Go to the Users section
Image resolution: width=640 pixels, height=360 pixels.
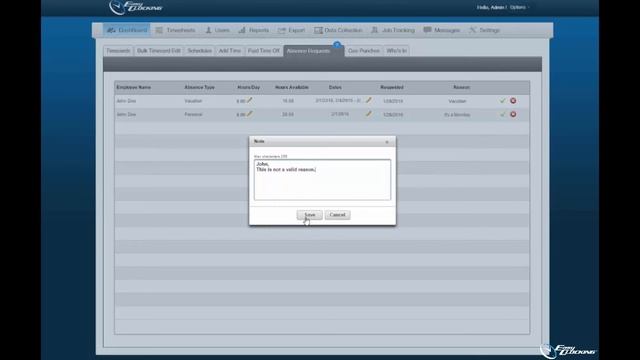pyautogui.click(x=218, y=30)
